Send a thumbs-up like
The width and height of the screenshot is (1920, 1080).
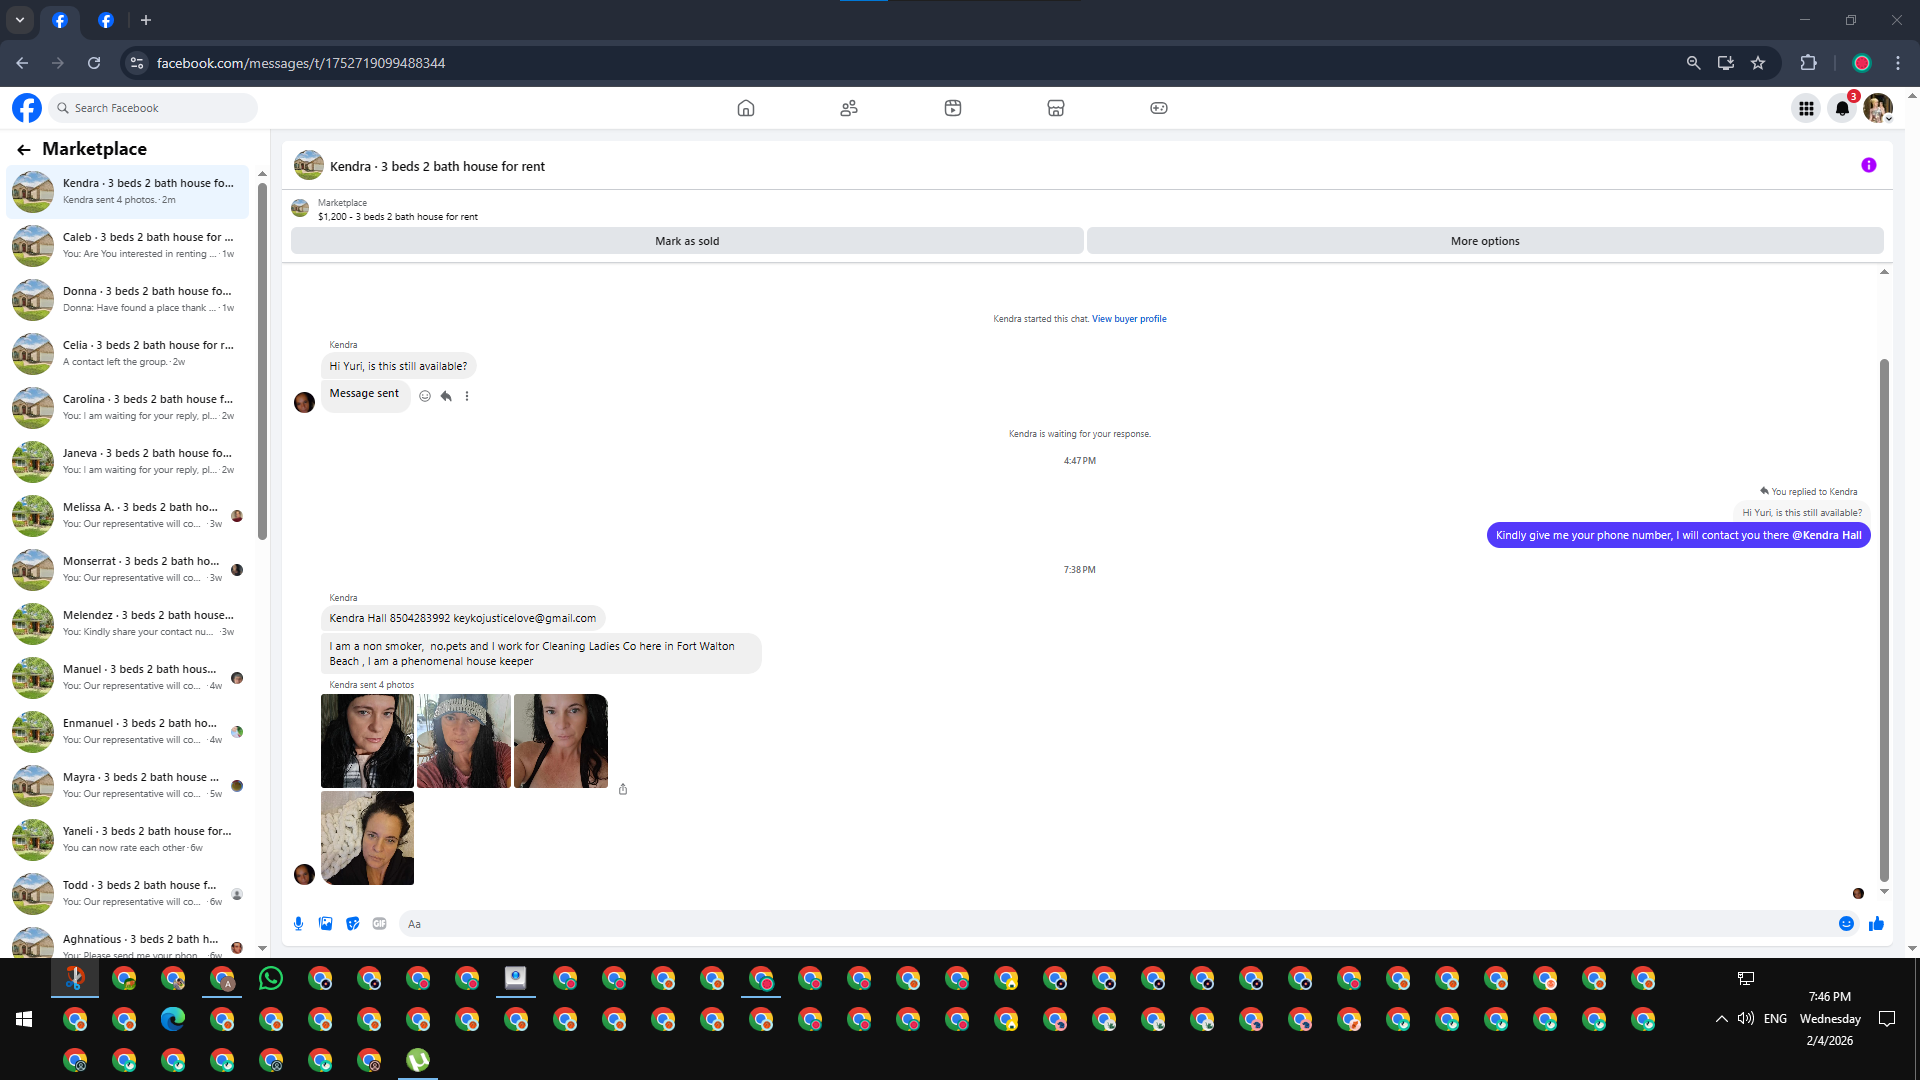[1876, 924]
